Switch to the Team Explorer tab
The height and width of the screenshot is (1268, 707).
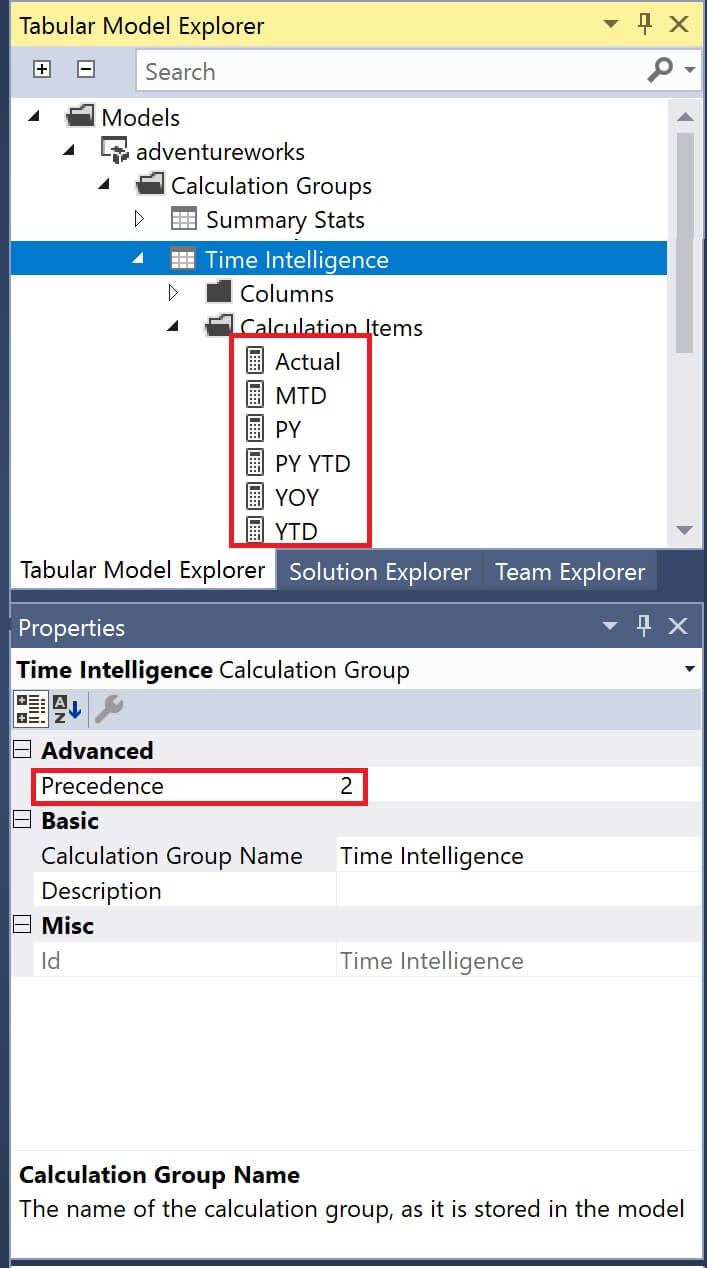pyautogui.click(x=570, y=572)
